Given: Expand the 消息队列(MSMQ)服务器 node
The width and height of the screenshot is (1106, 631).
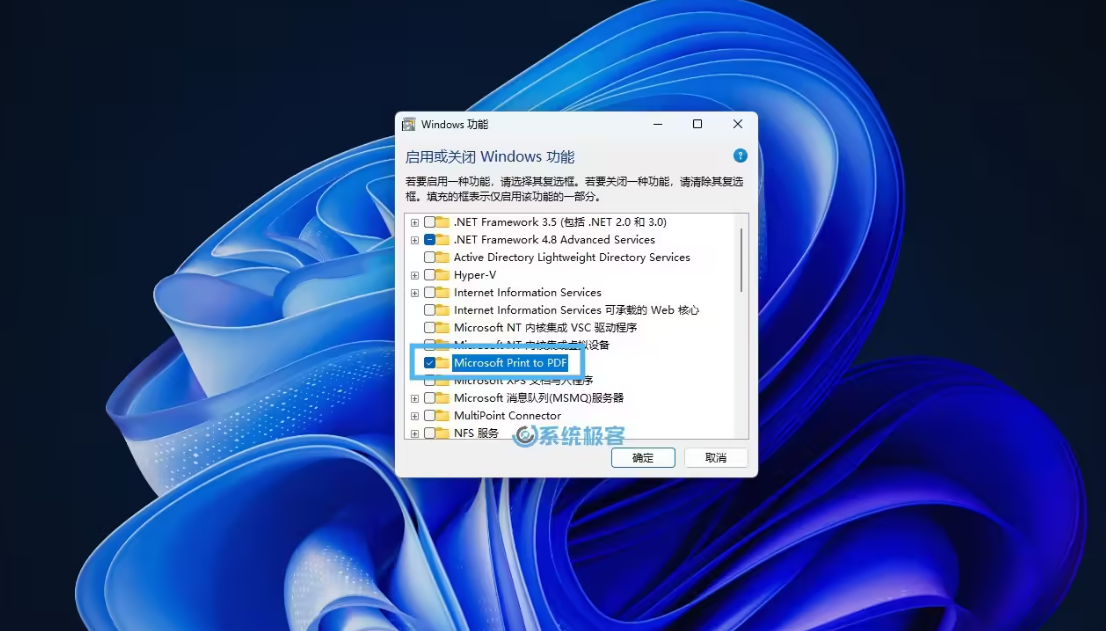Looking at the screenshot, I should pyautogui.click(x=415, y=399).
